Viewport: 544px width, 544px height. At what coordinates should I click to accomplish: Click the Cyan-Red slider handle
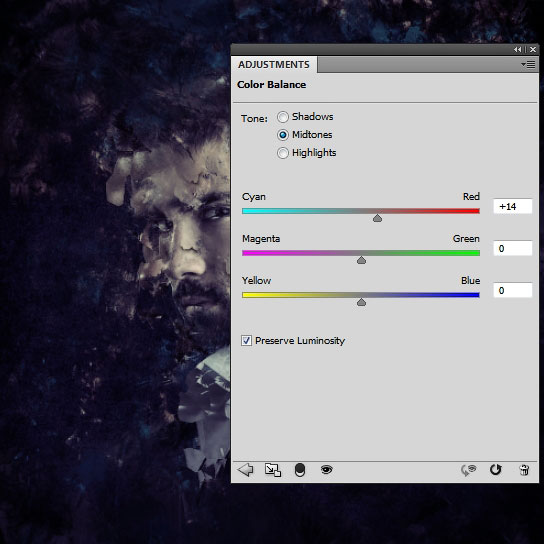tap(377, 218)
